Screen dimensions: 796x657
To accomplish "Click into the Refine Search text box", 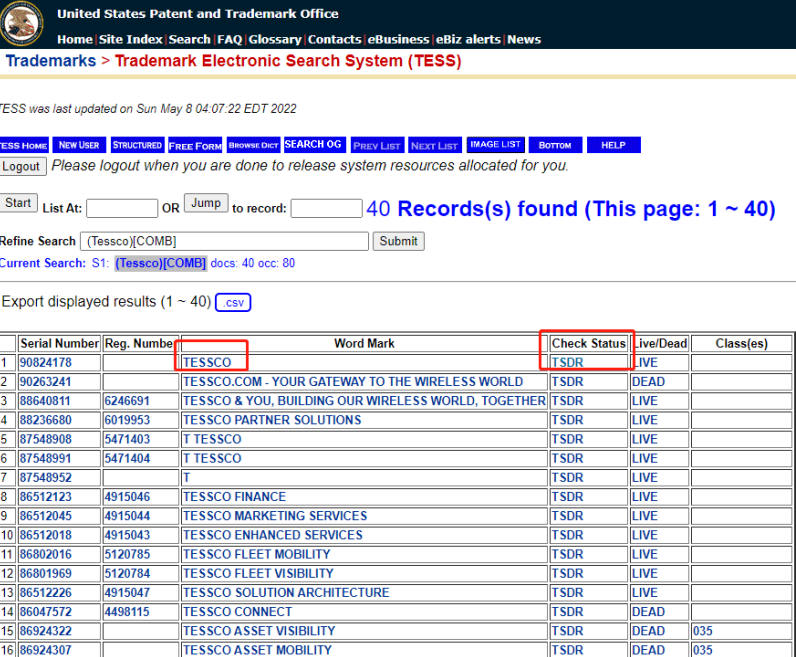I will click(x=224, y=241).
